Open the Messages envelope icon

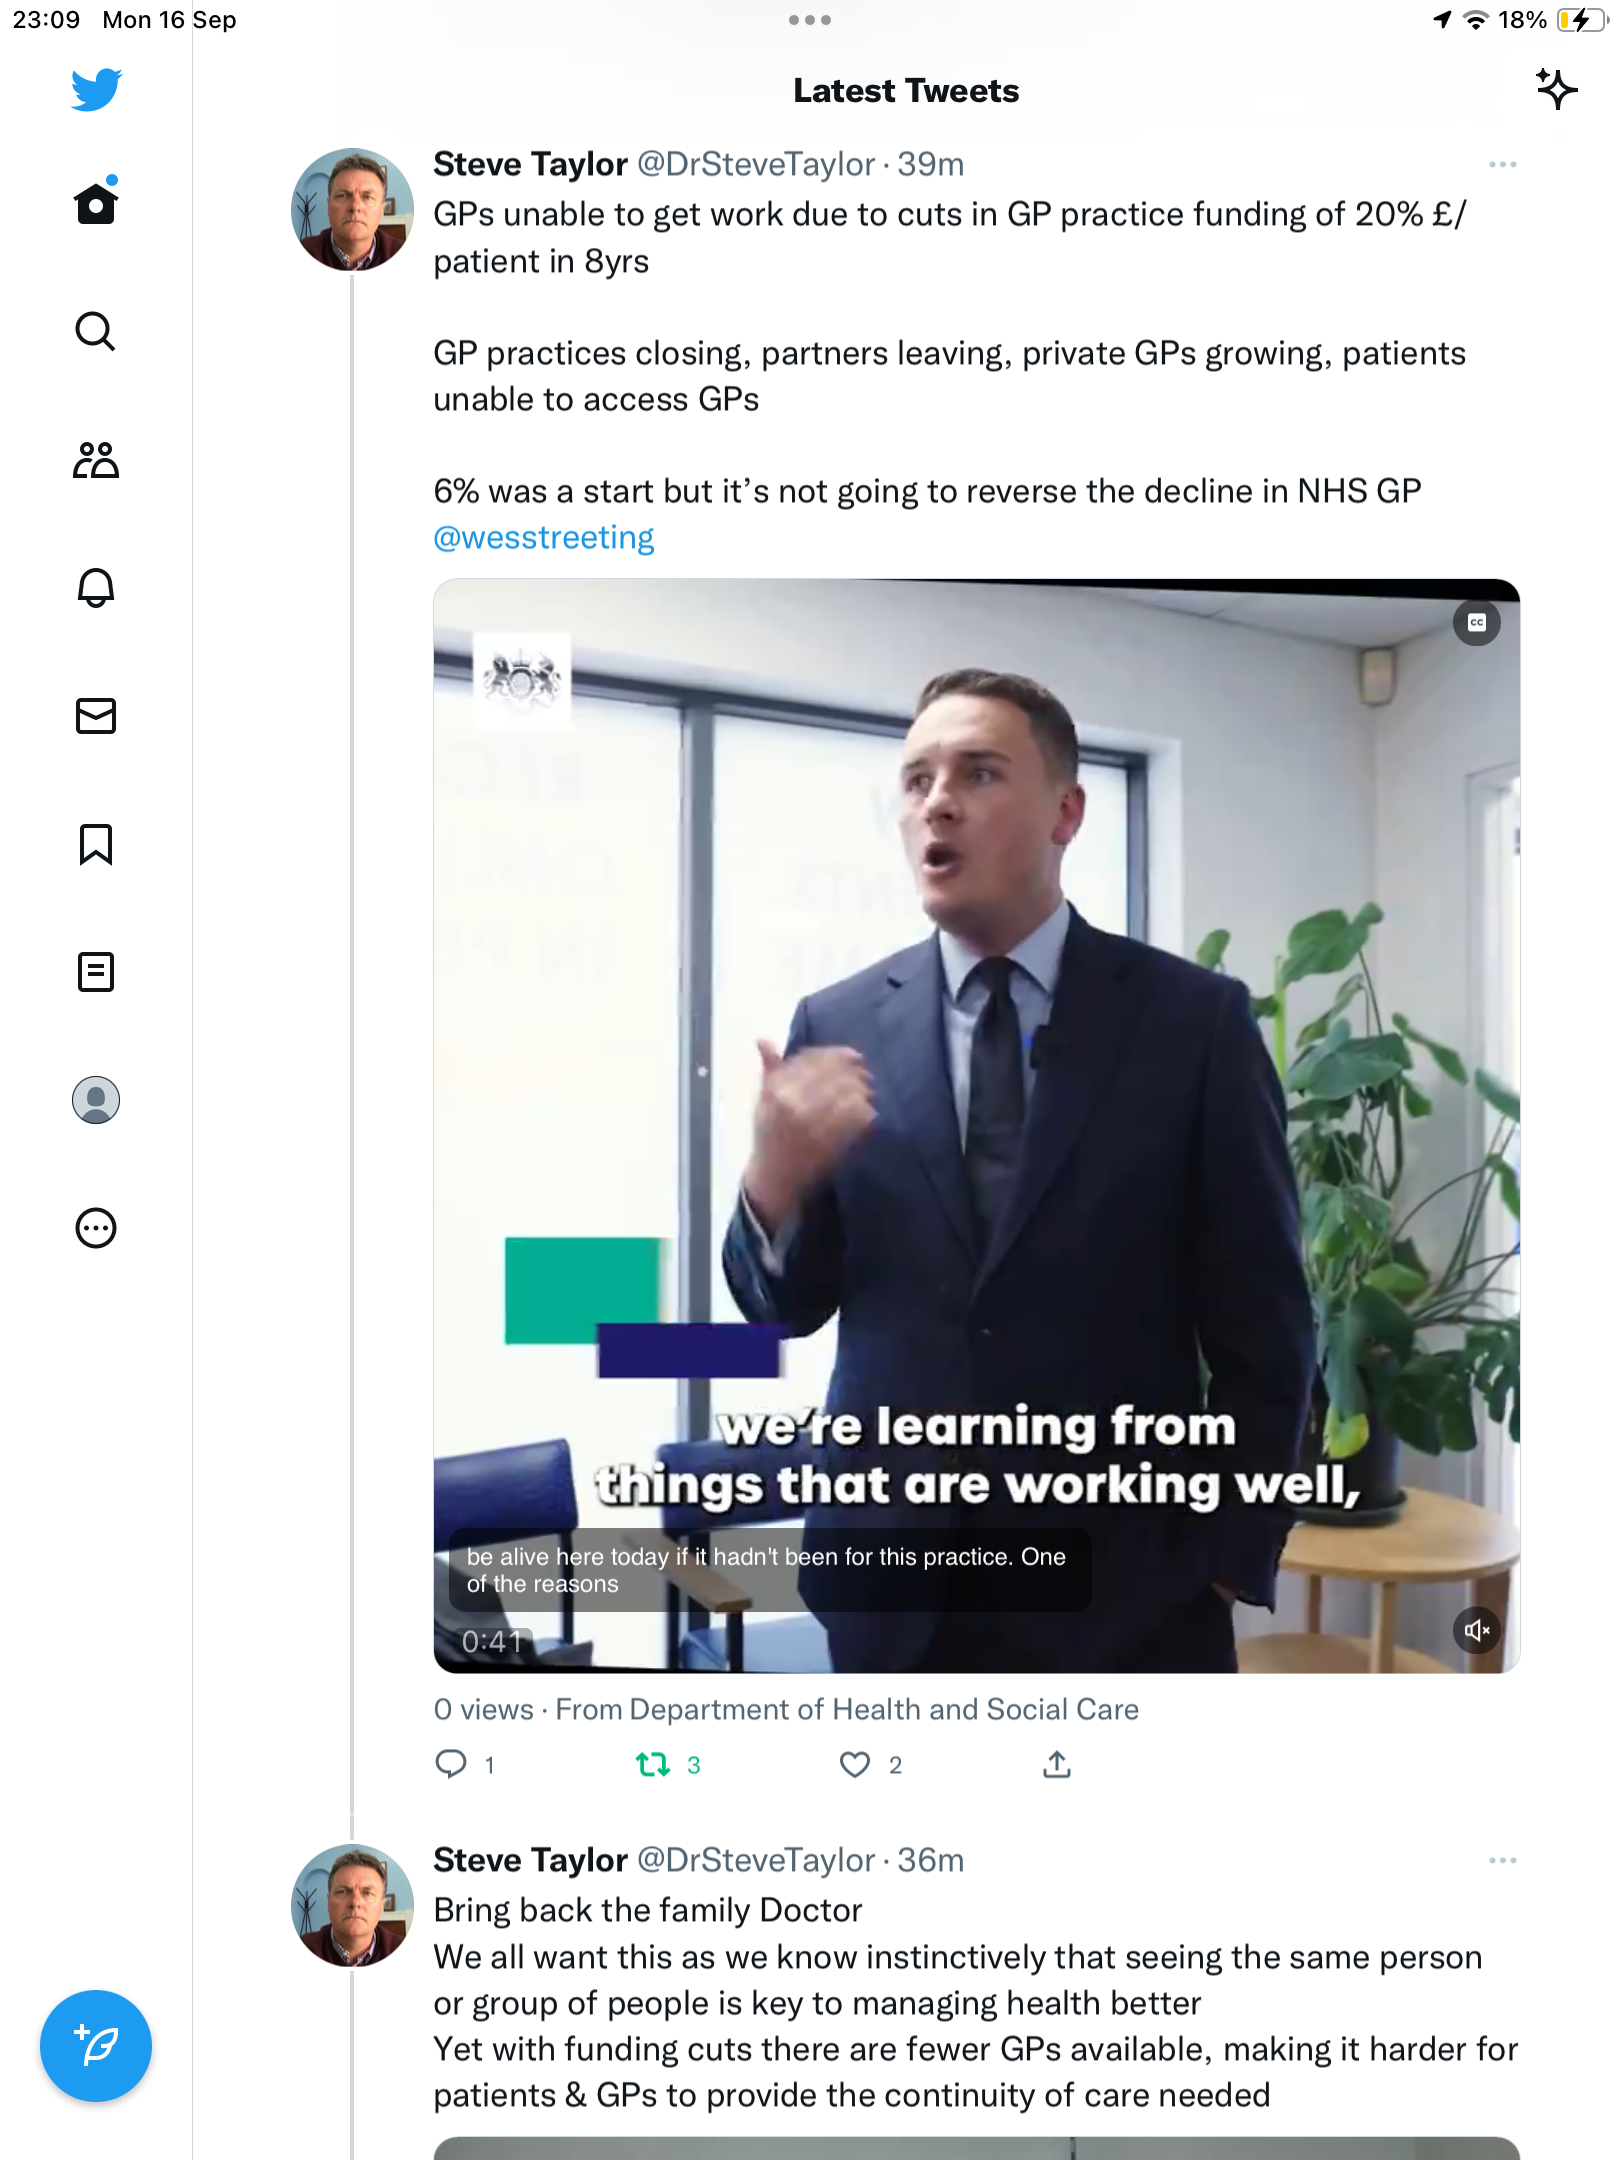click(x=96, y=716)
